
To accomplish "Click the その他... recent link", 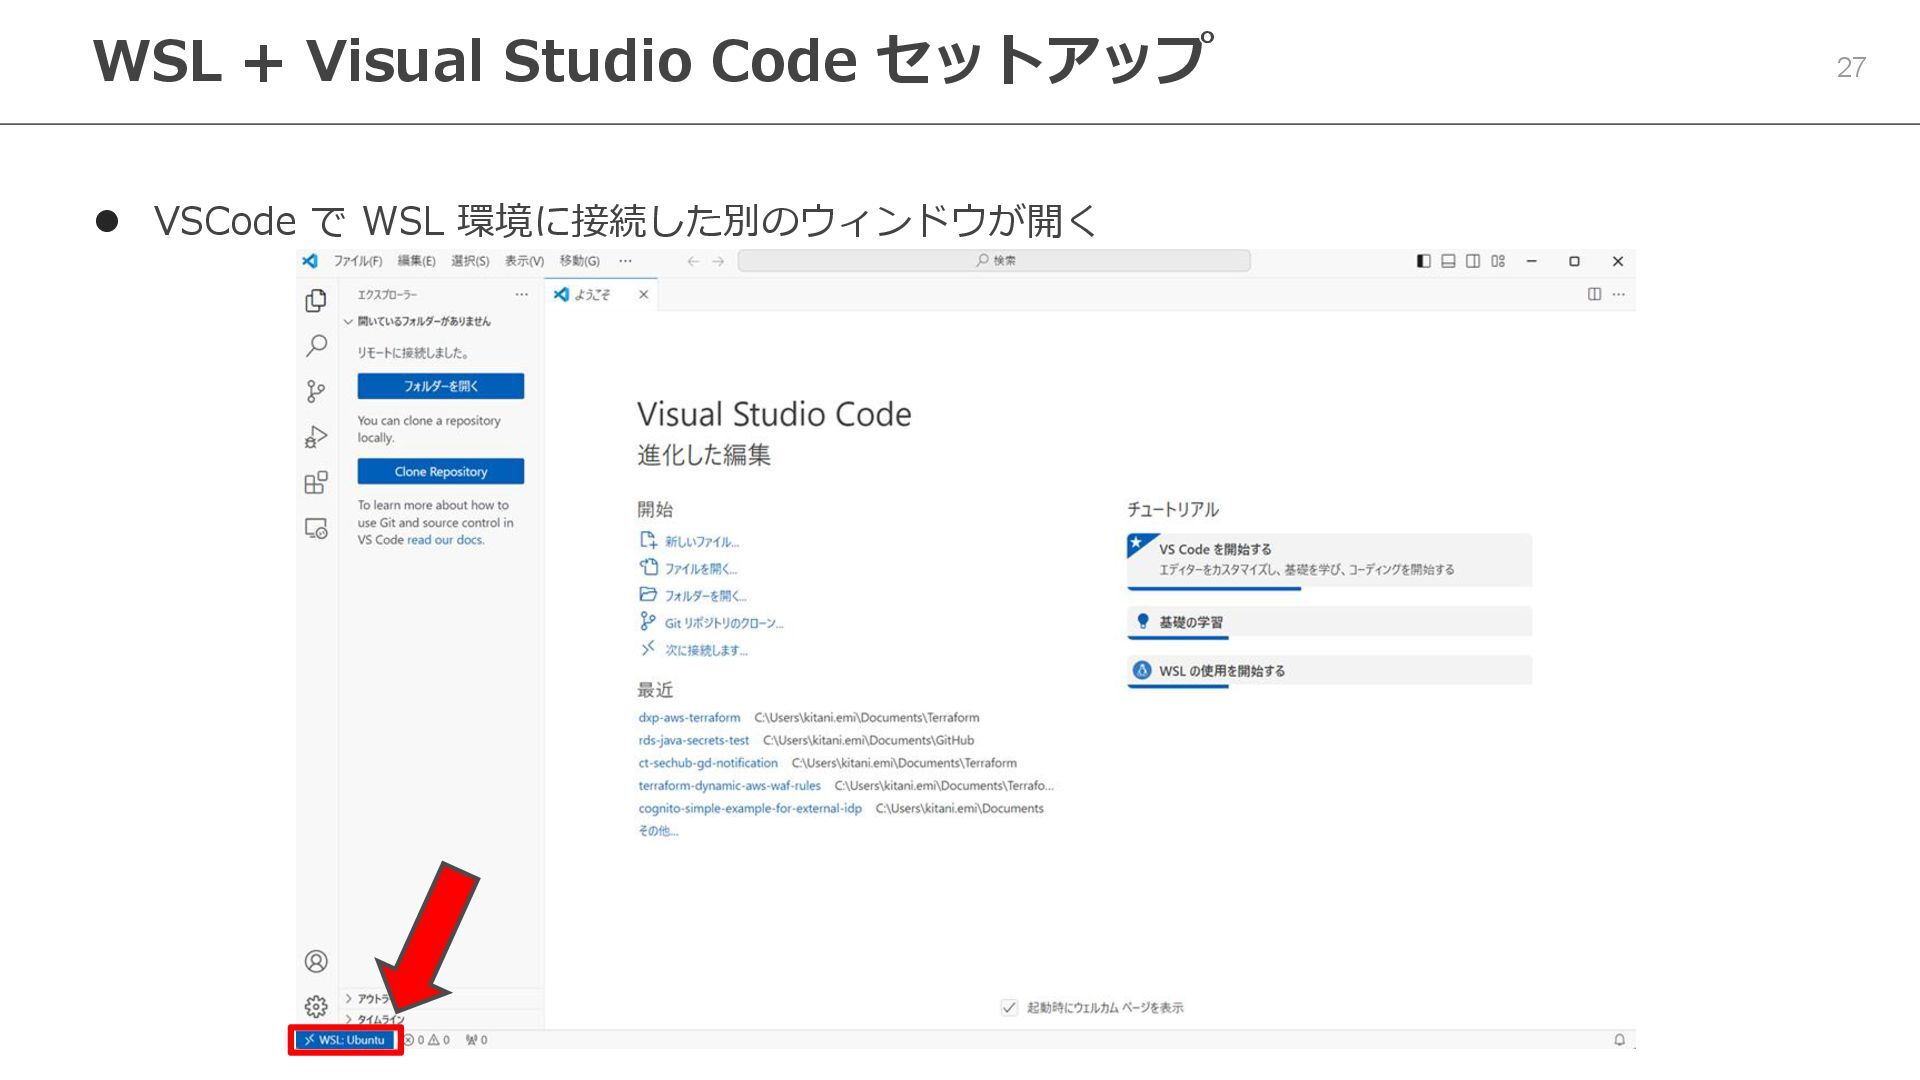I will click(658, 831).
